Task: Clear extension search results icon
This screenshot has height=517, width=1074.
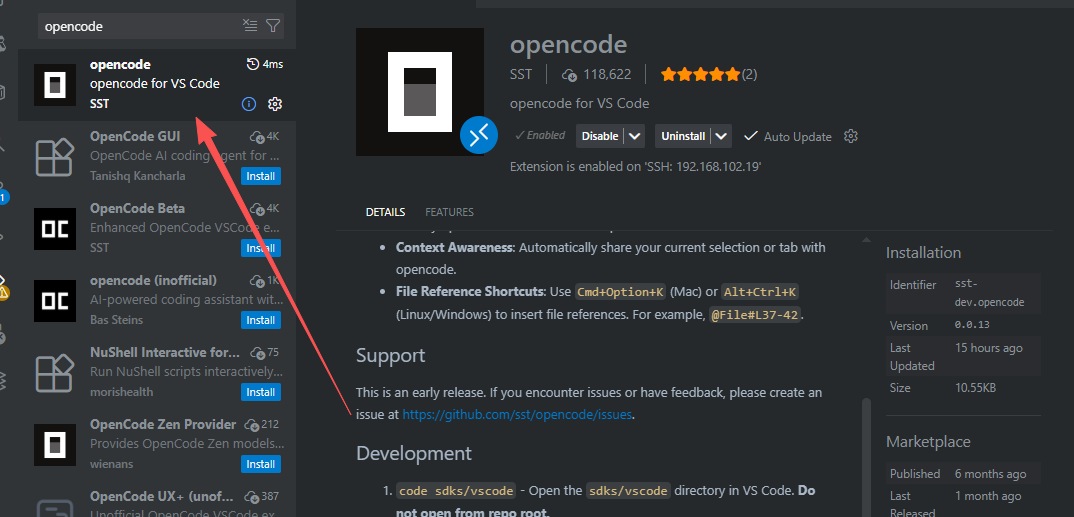Action: [251, 26]
